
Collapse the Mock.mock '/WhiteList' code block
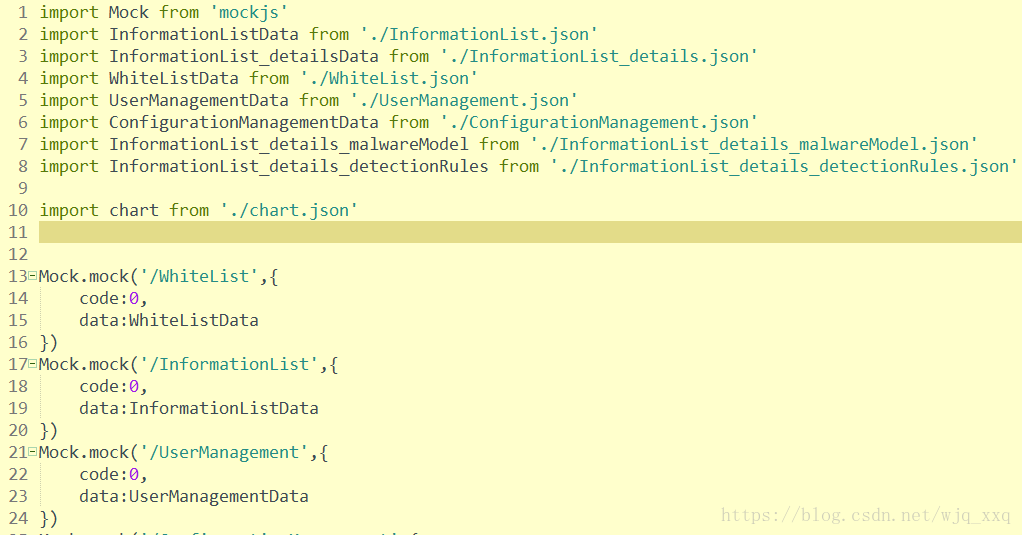pyautogui.click(x=33, y=276)
